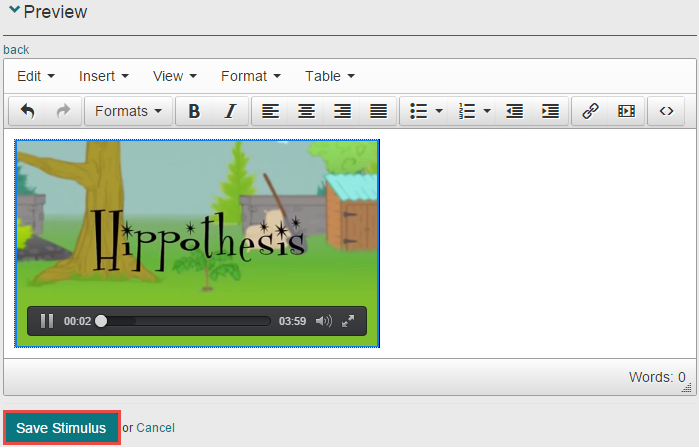The width and height of the screenshot is (699, 448).
Task: Click the Cancel link
Action: tap(155, 428)
